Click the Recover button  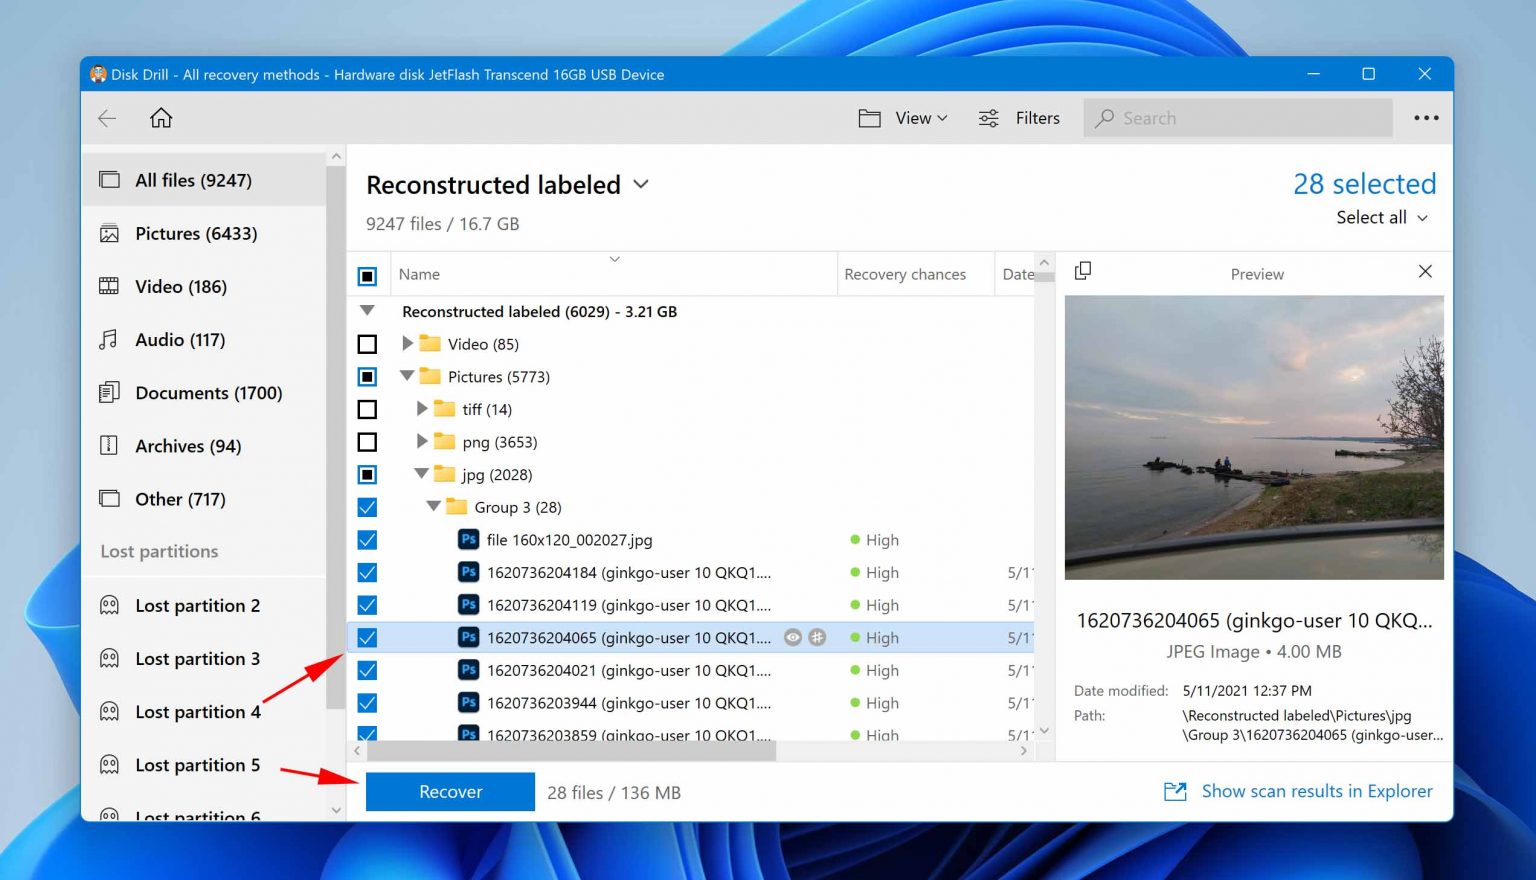pos(450,791)
